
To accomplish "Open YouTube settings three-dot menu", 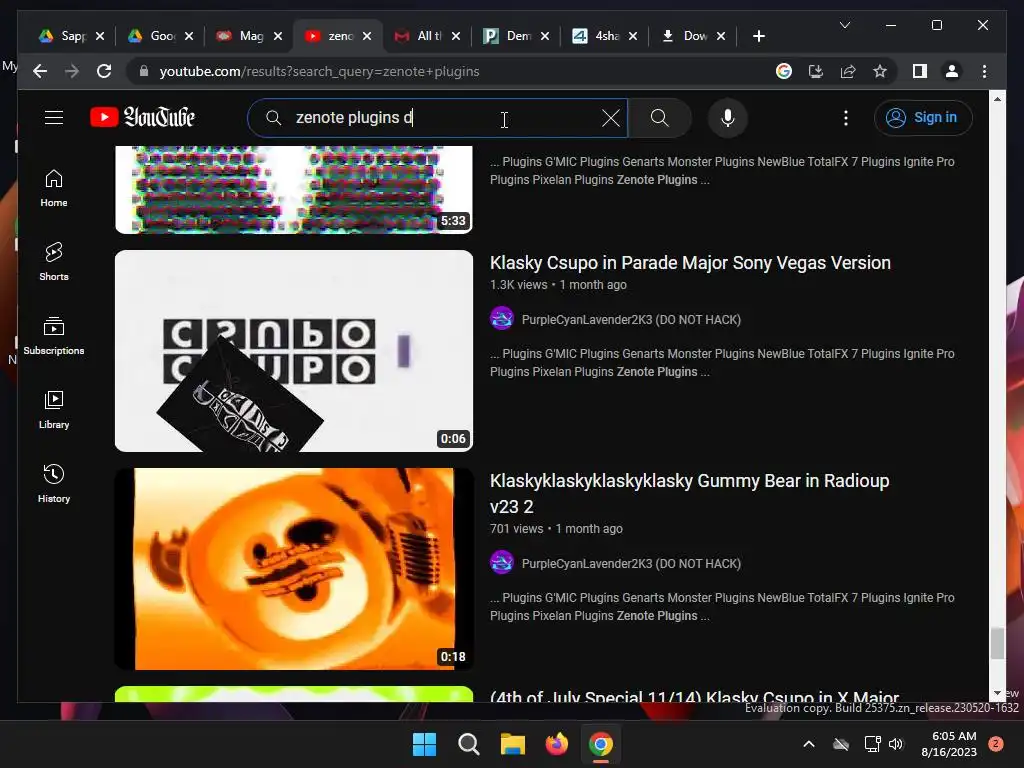I will 846,118.
